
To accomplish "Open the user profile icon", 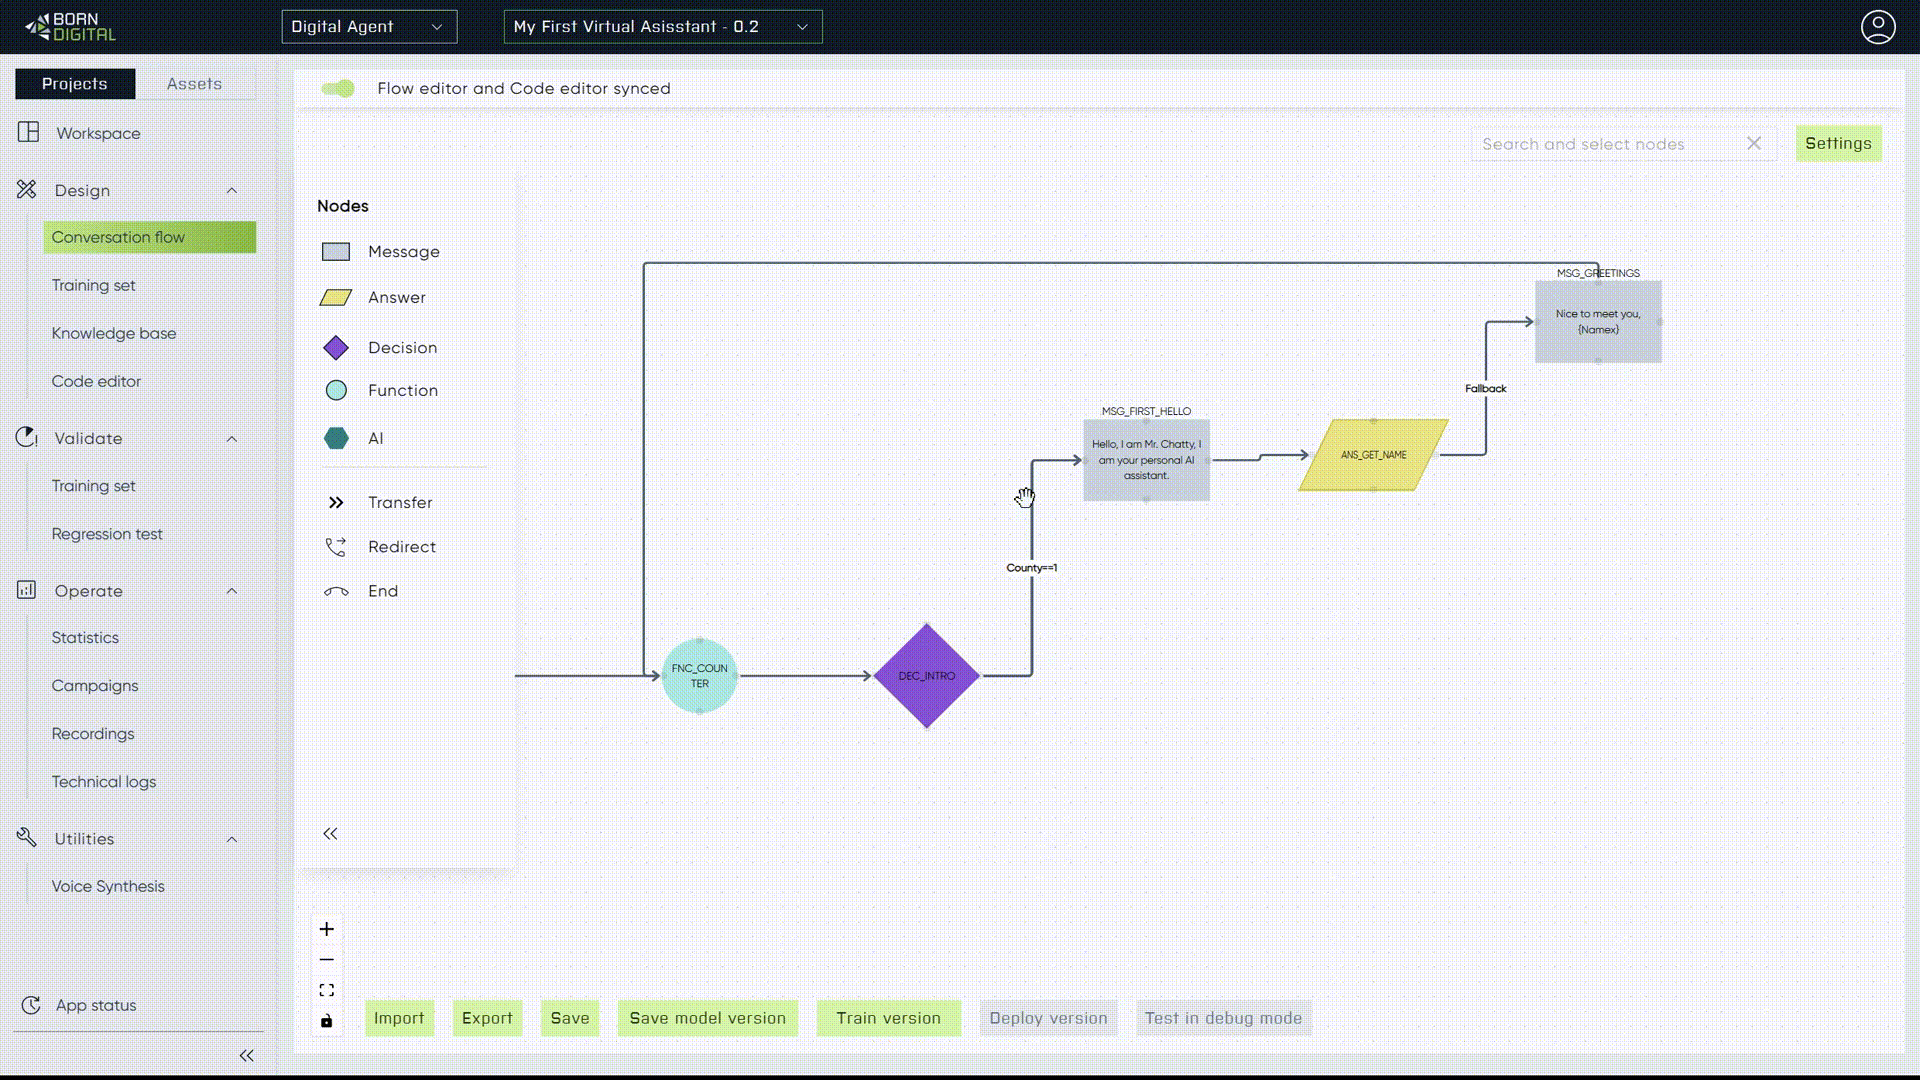I will 1877,27.
